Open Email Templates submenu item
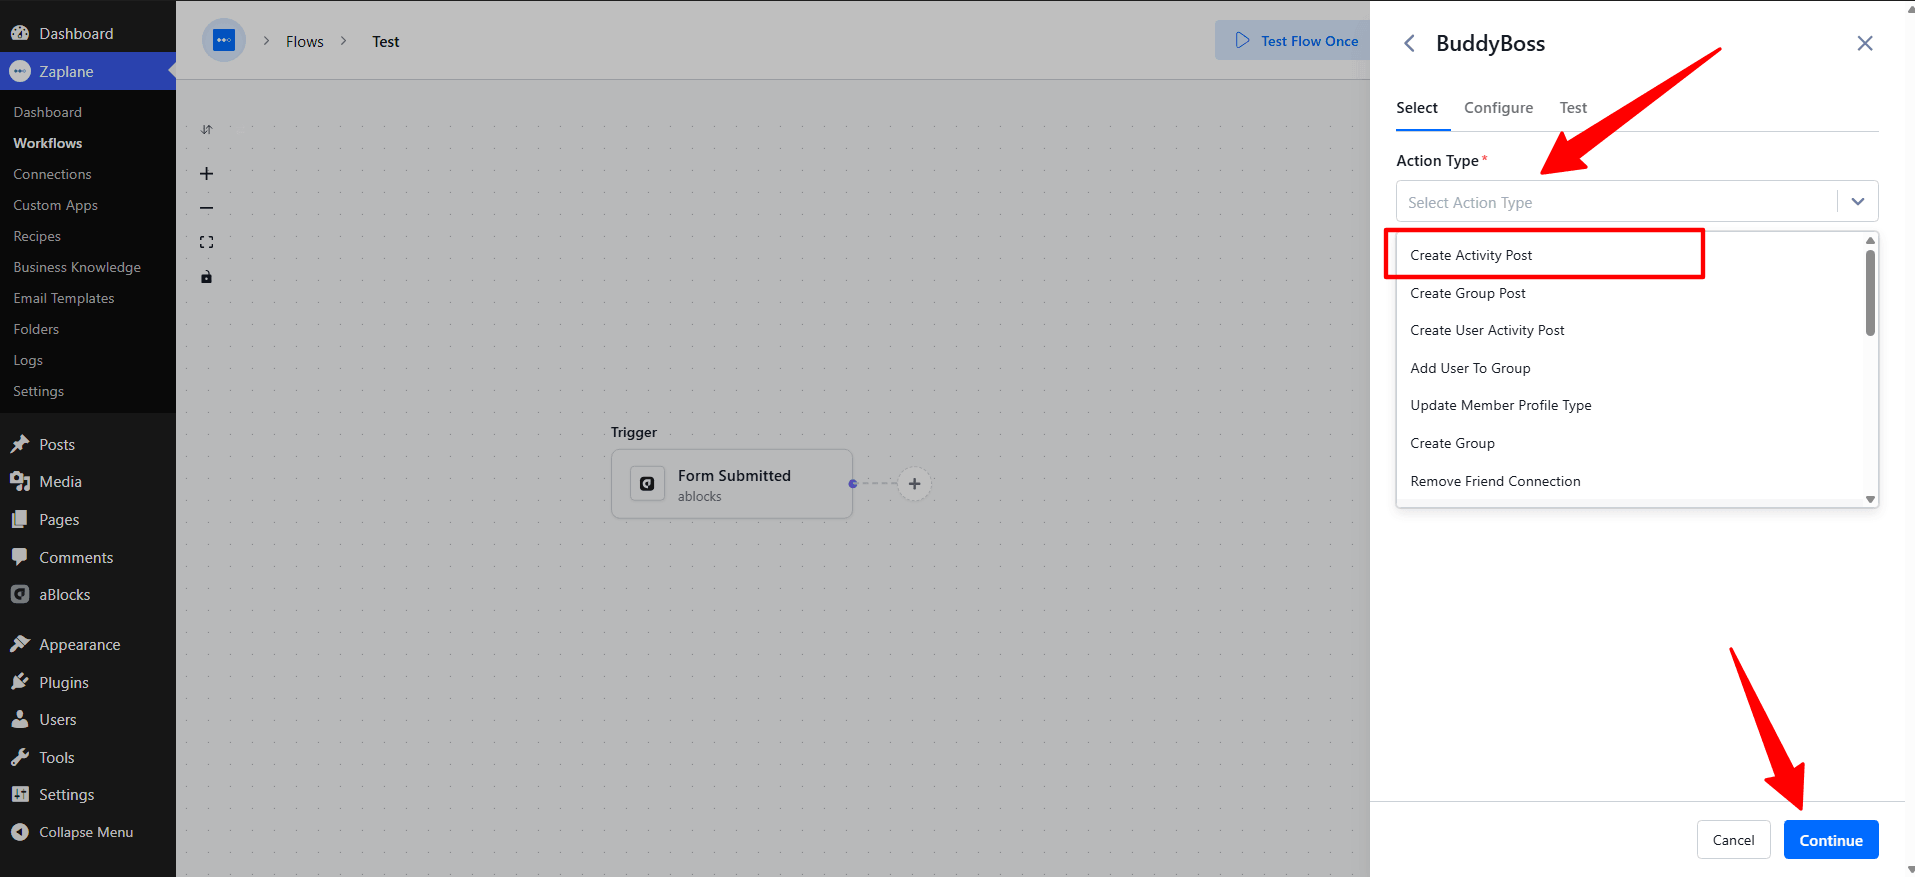The width and height of the screenshot is (1915, 877). pos(64,298)
